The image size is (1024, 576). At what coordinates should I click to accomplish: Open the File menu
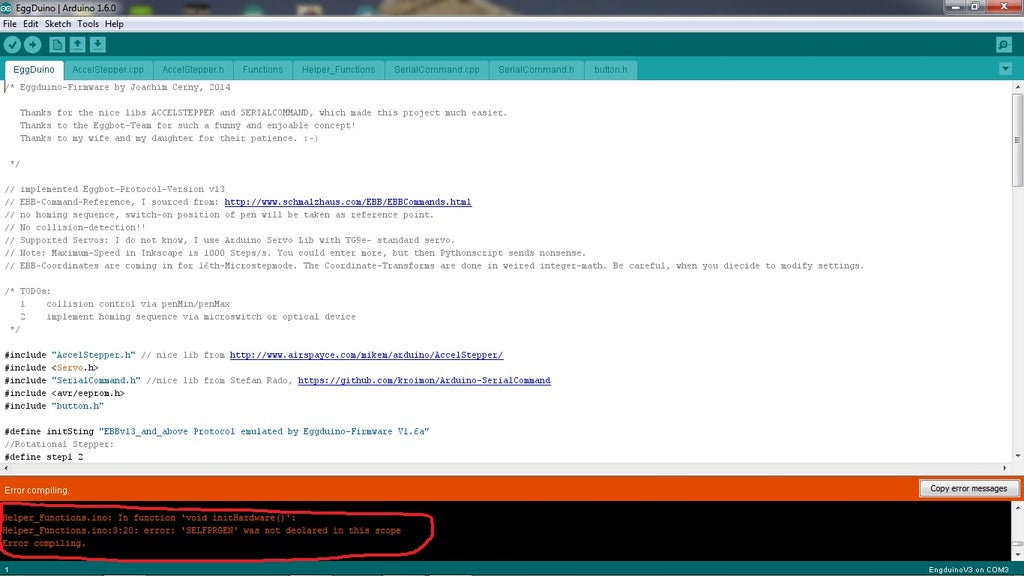pyautogui.click(x=10, y=24)
